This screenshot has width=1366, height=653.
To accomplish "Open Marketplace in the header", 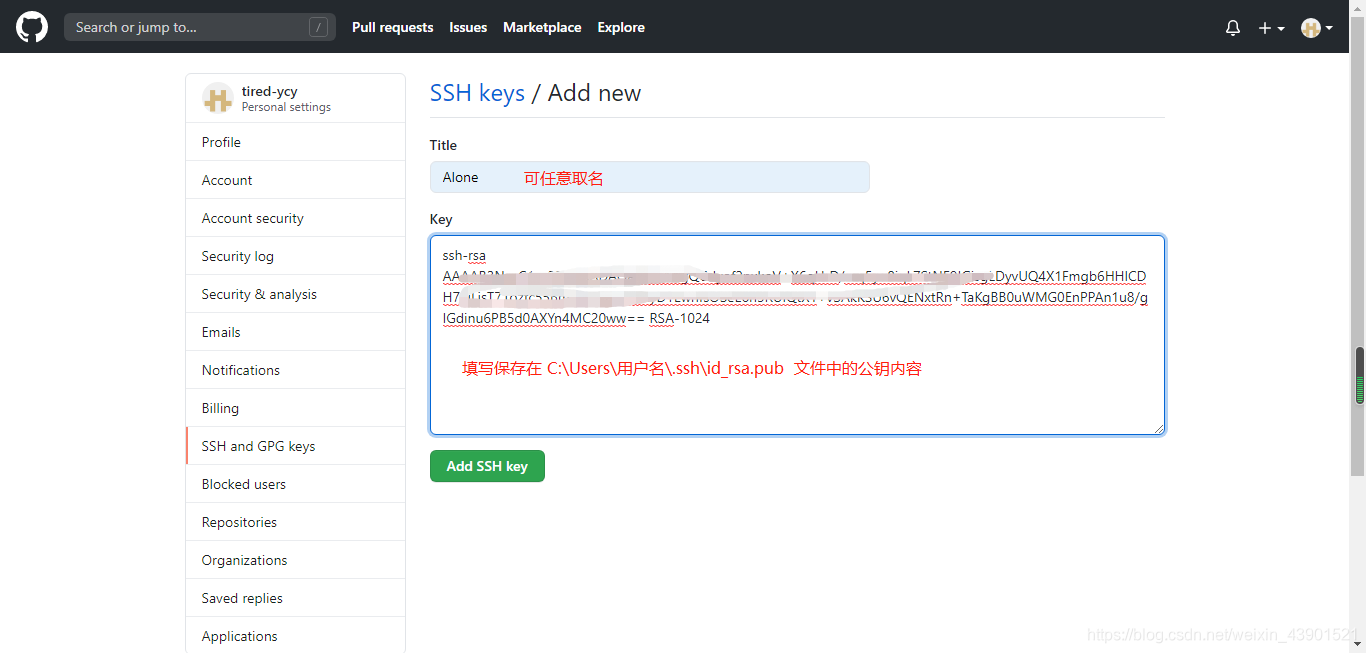I will (x=542, y=27).
